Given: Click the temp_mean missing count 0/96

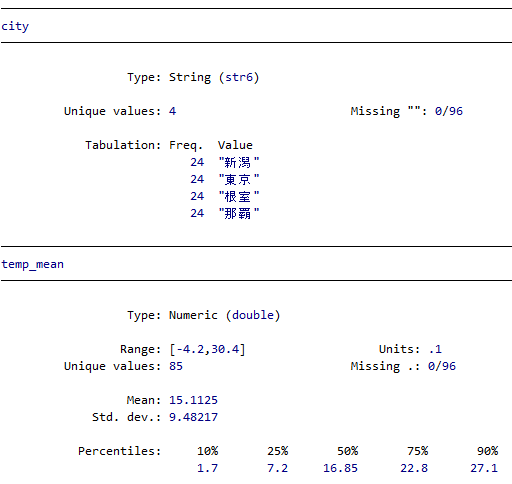Looking at the screenshot, I should [x=442, y=366].
